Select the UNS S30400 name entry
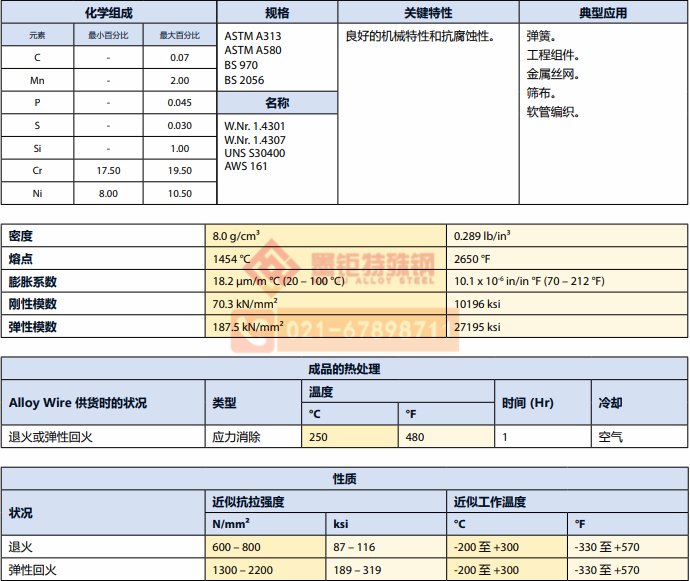This screenshot has height=581, width=690. click(x=254, y=153)
